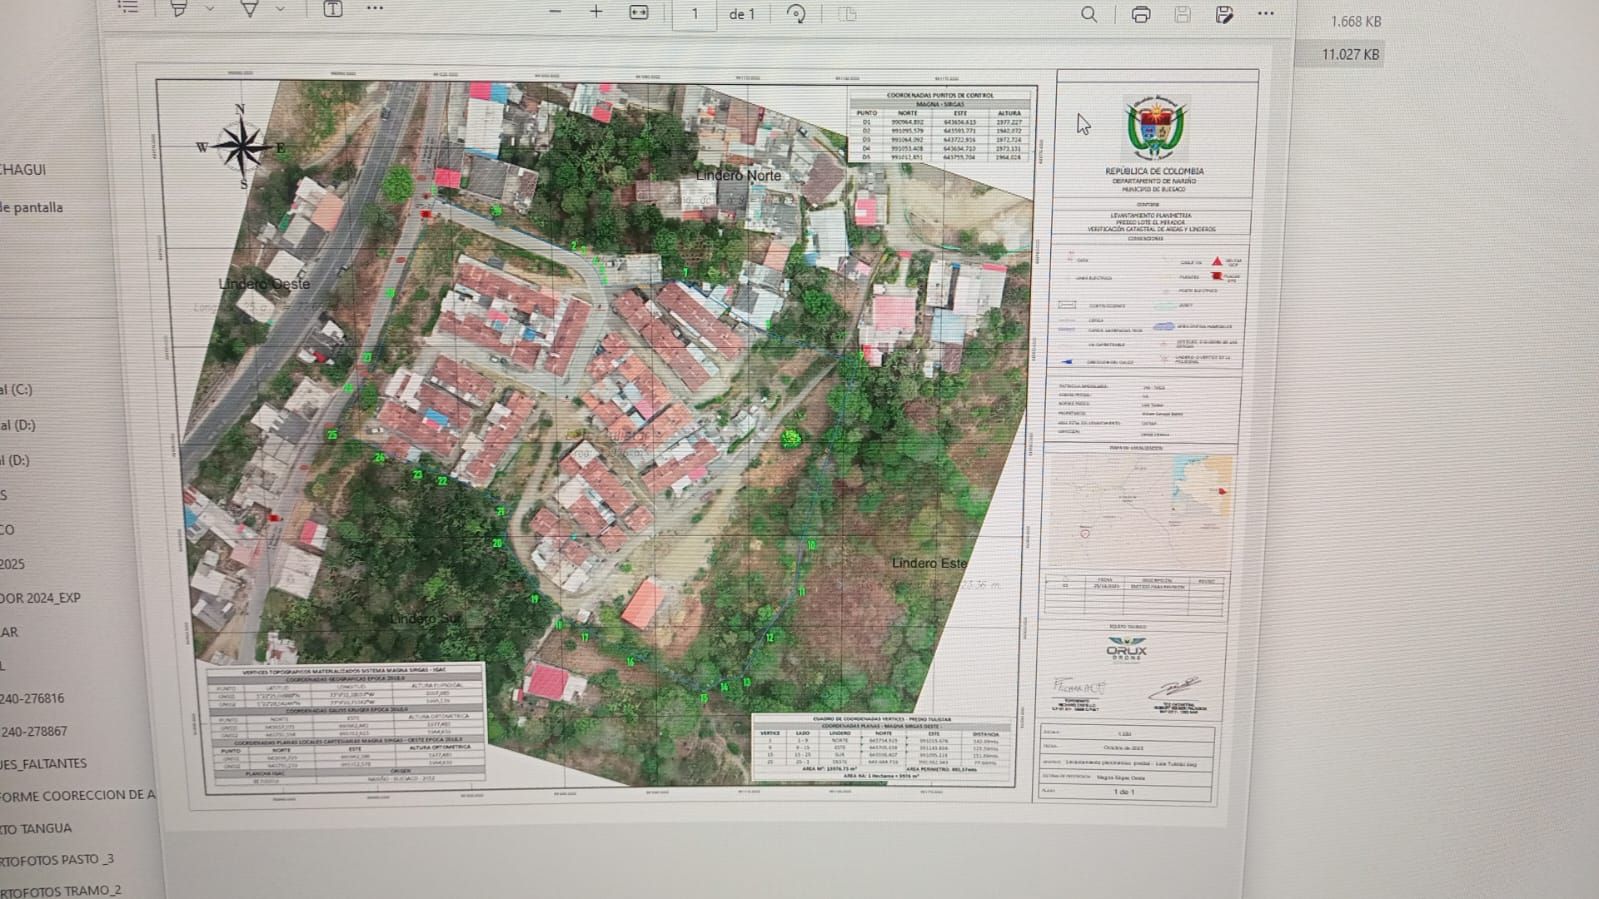Click the 'Lindero Este' label on map
Screen dimensions: 1599x899
click(x=930, y=563)
